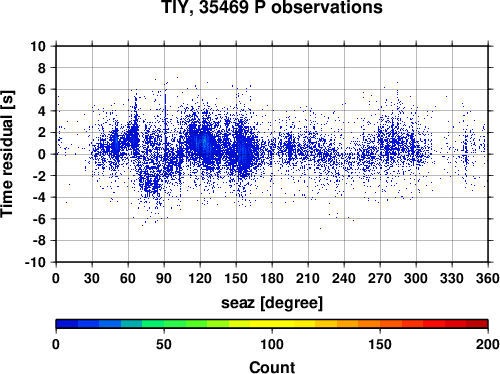
Task: Click the y-axis tick label '4'
Action: [42, 111]
